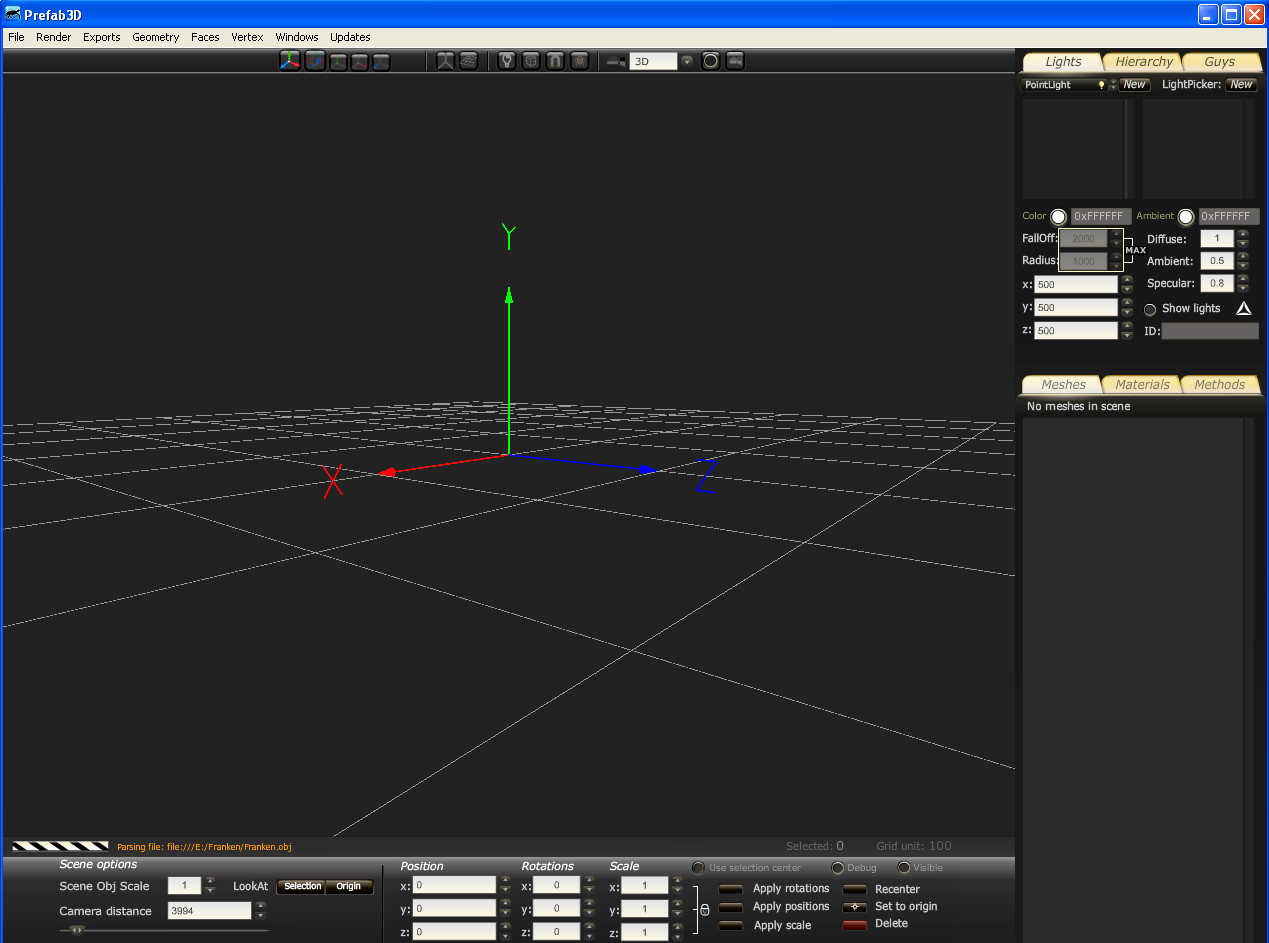The height and width of the screenshot is (943, 1269).
Task: Click the light bulb toolbar icon
Action: pyautogui.click(x=507, y=62)
